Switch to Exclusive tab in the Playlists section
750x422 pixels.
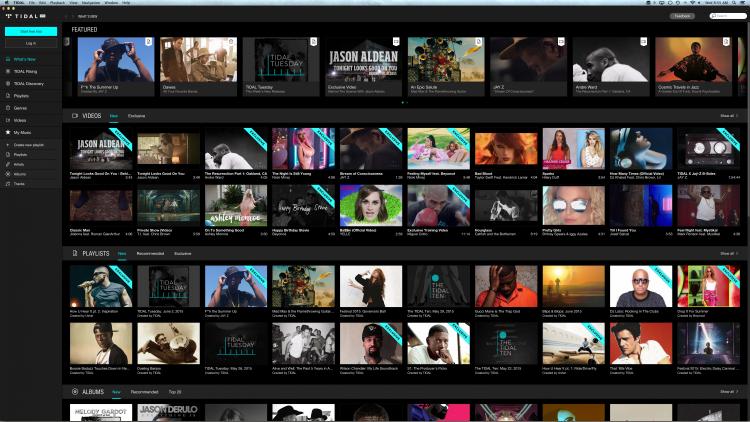(x=183, y=254)
